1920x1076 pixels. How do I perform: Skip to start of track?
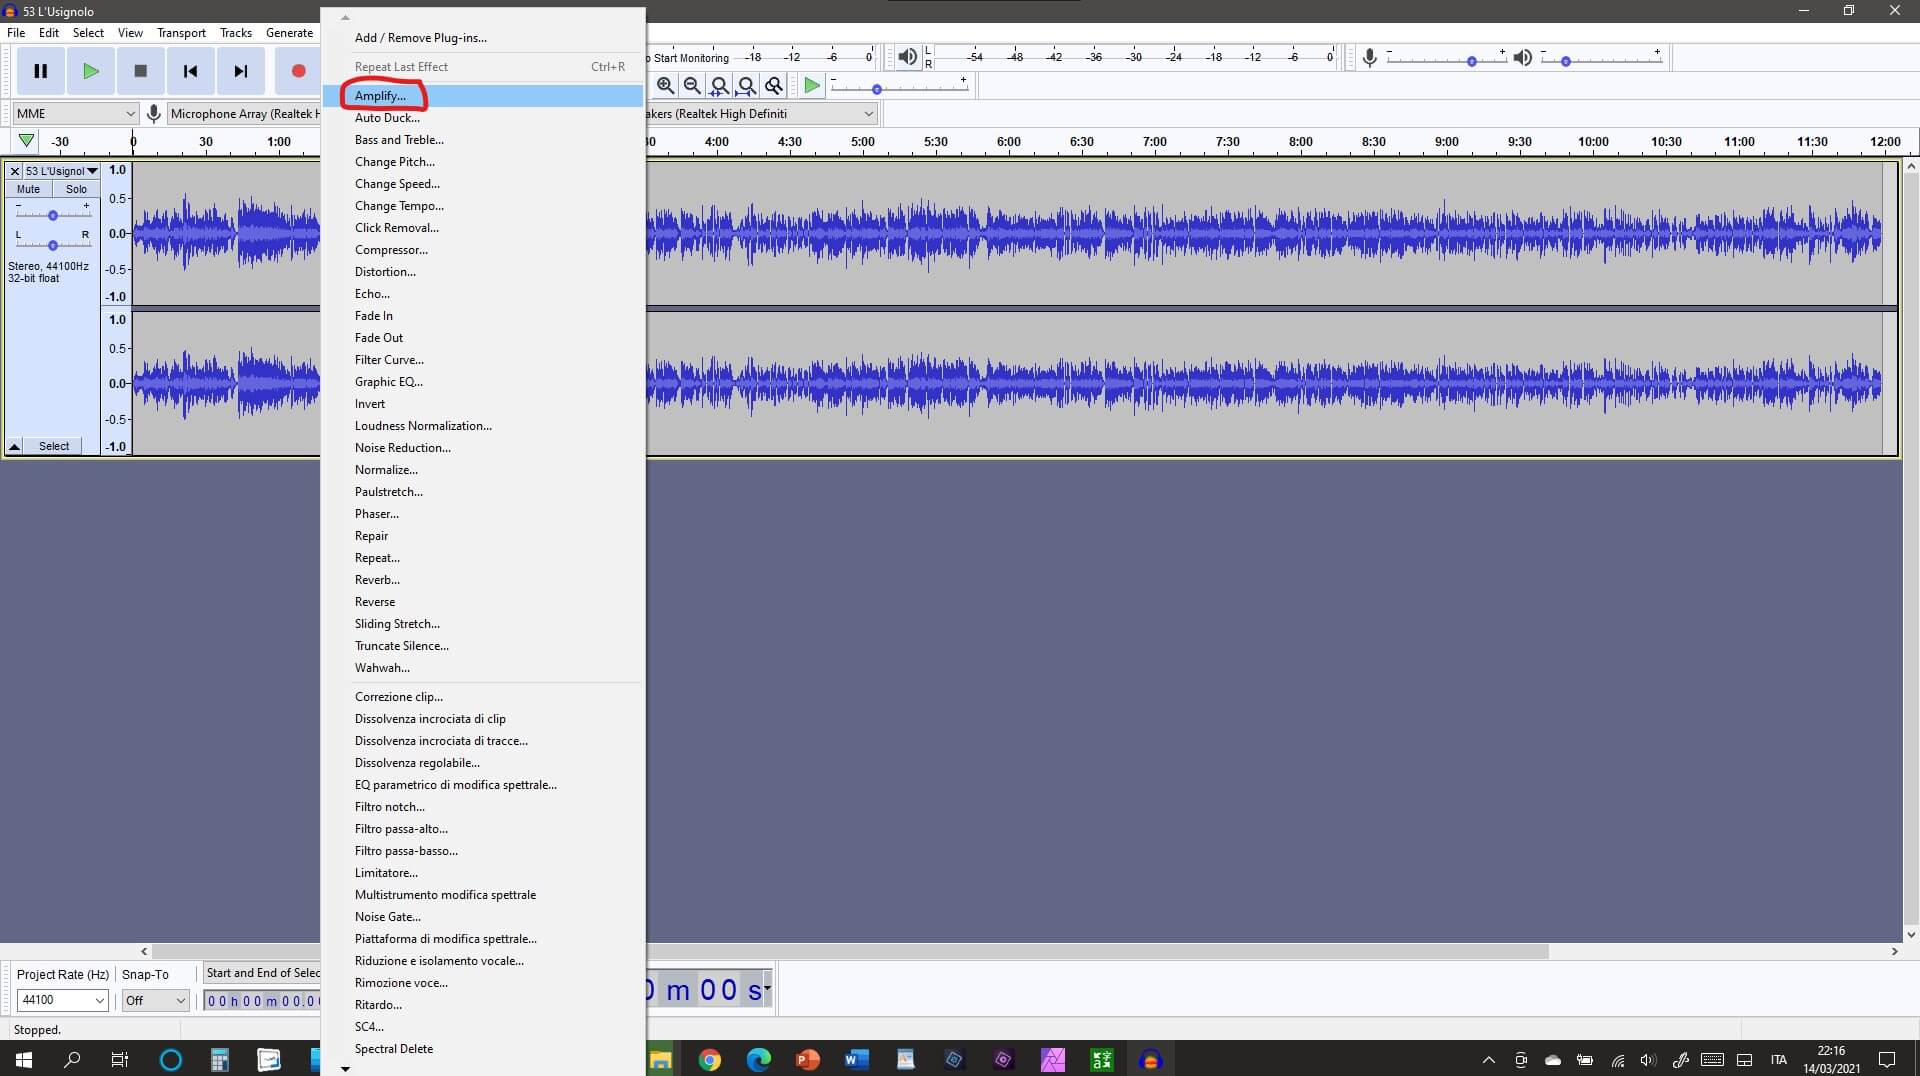click(190, 71)
